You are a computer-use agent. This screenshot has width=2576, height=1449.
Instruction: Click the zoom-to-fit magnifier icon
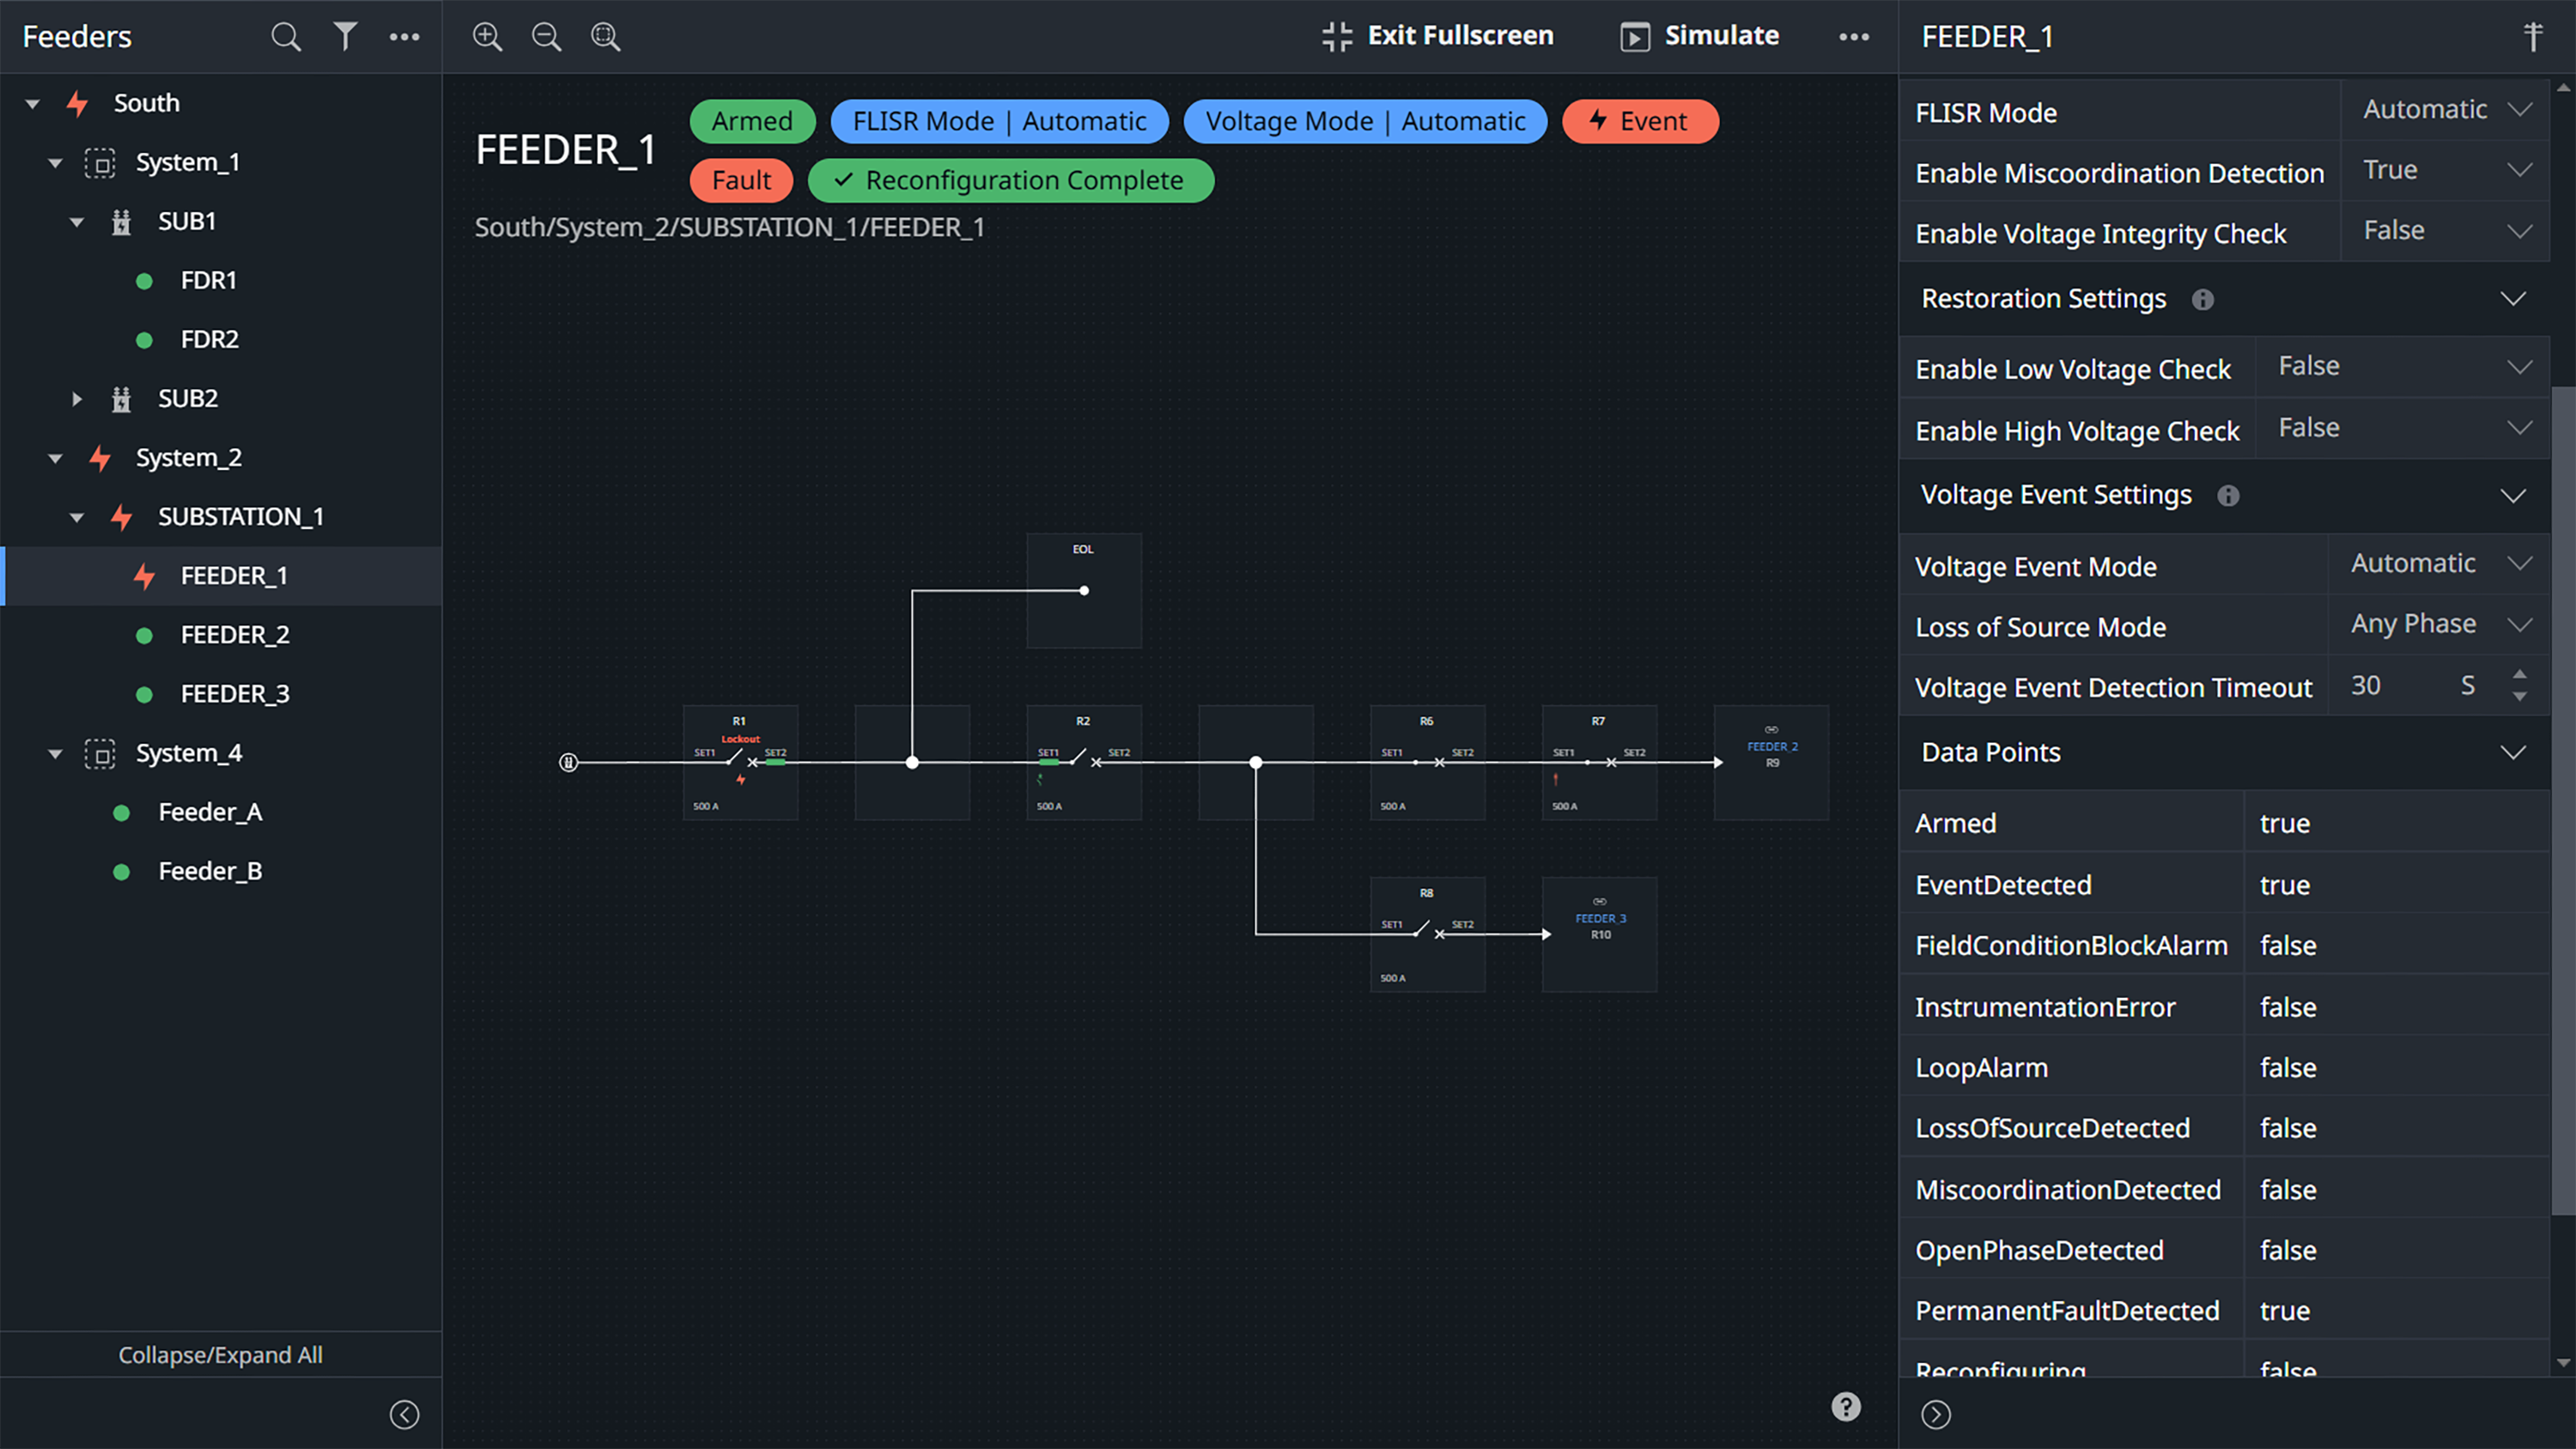605,37
